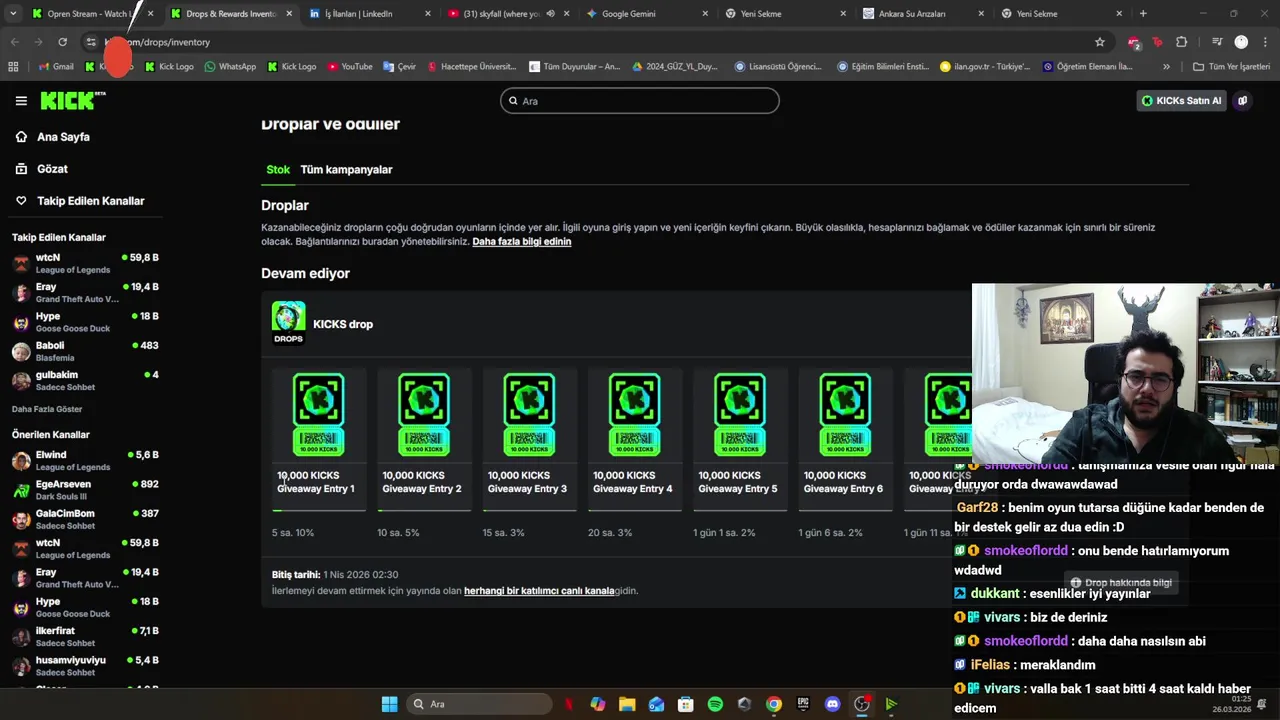1280x720 pixels.
Task: Open YouTube bookmark
Action: tap(350, 67)
